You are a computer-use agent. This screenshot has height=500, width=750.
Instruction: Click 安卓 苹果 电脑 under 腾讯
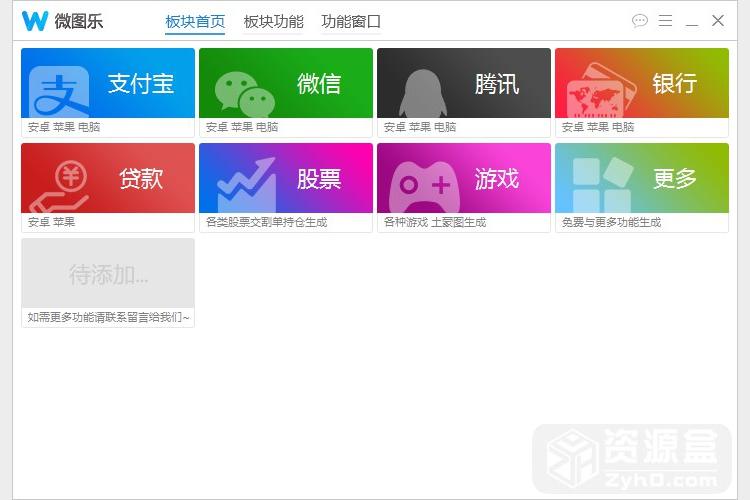pyautogui.click(x=420, y=127)
